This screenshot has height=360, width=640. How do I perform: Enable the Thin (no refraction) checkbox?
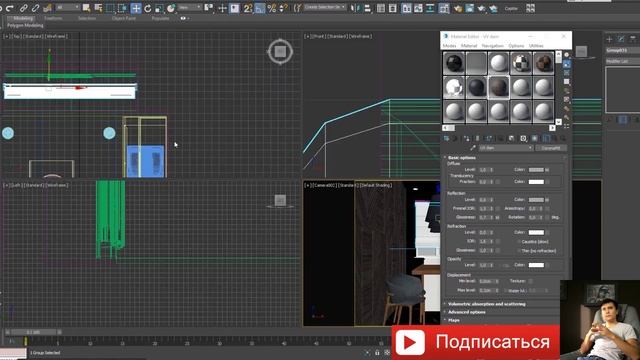(x=519, y=251)
